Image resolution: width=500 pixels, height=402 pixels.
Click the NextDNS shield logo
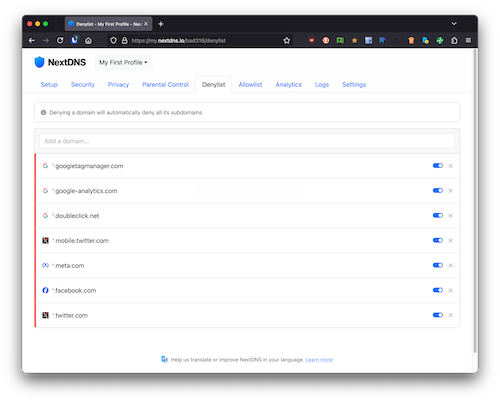(x=39, y=62)
